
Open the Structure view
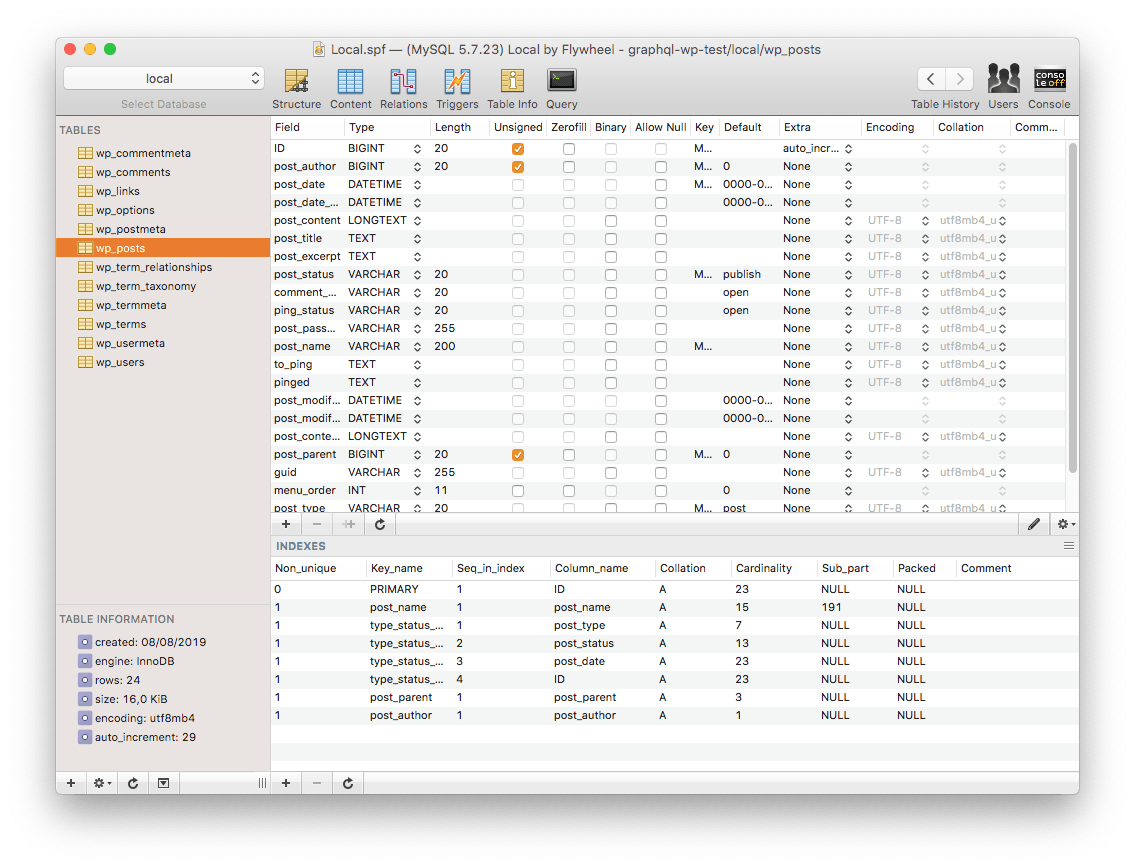point(296,88)
